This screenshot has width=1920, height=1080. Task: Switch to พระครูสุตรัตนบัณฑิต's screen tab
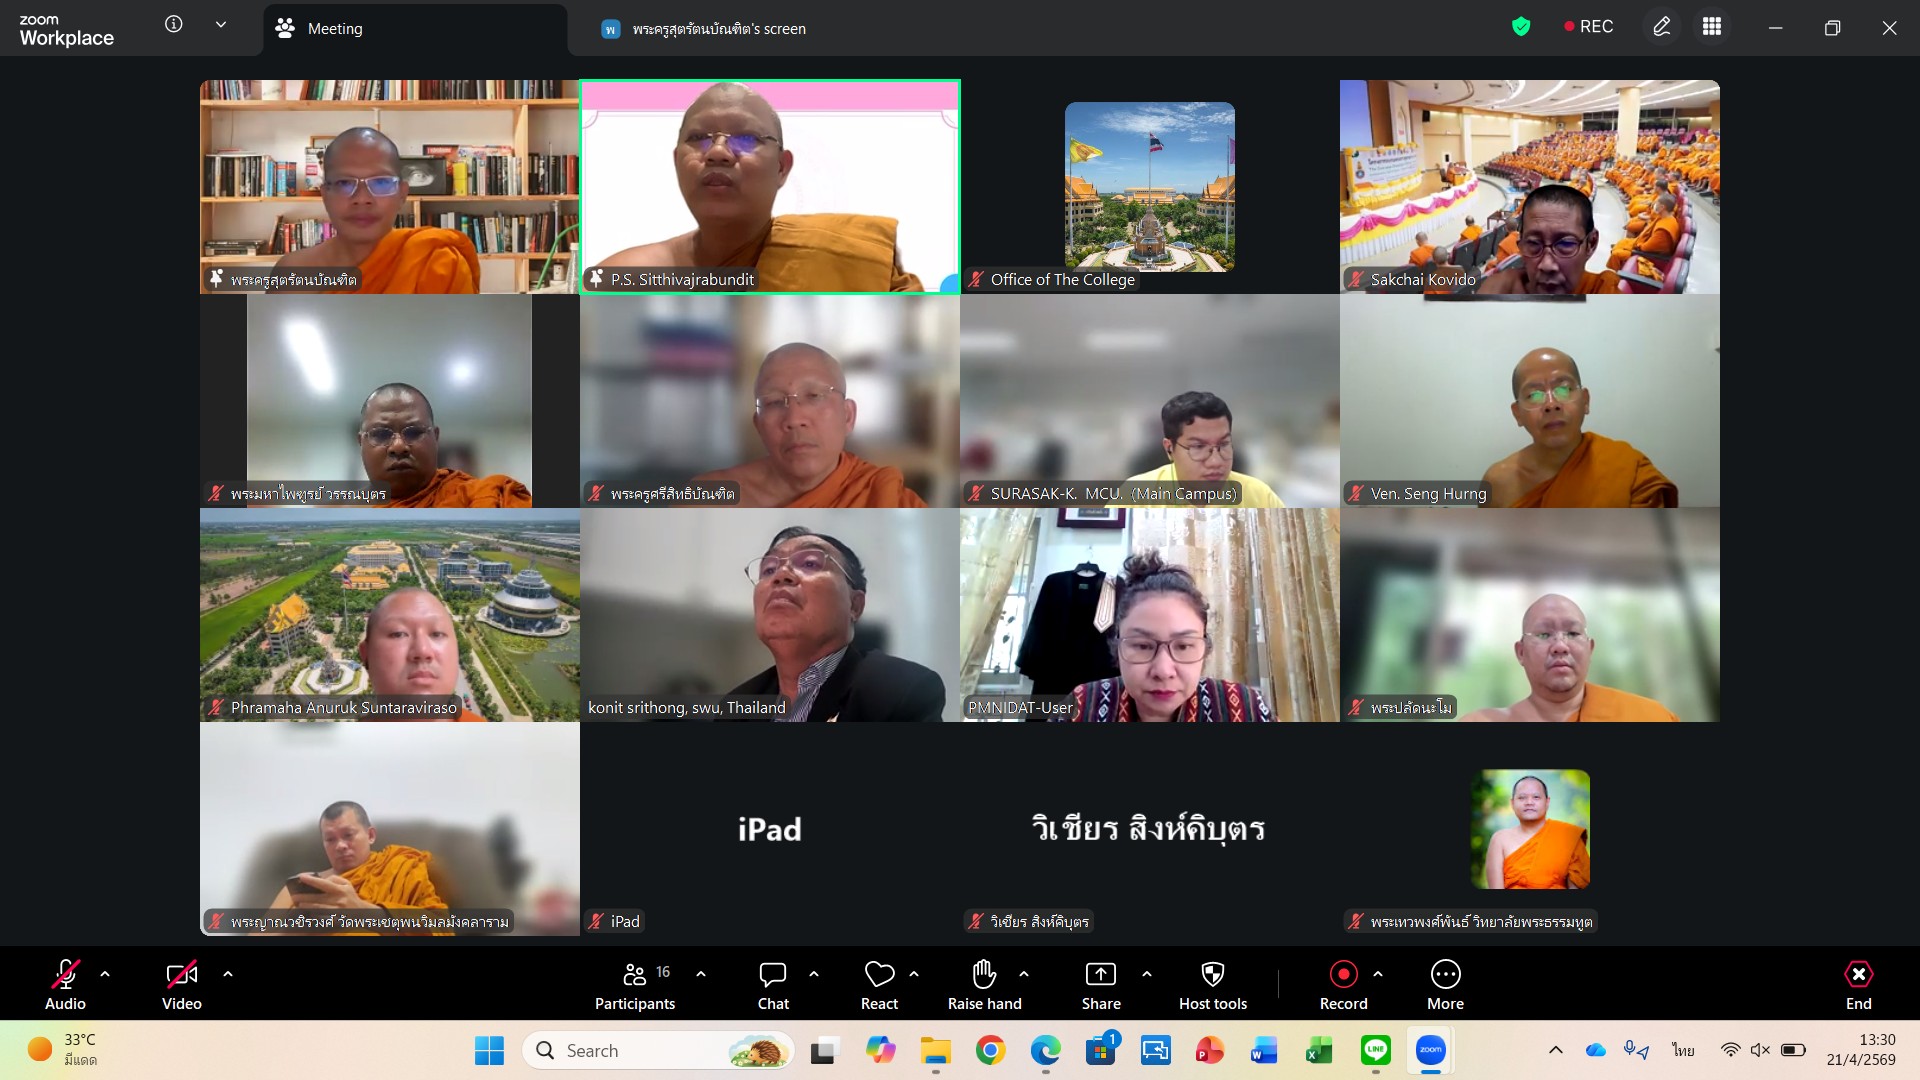click(x=718, y=29)
